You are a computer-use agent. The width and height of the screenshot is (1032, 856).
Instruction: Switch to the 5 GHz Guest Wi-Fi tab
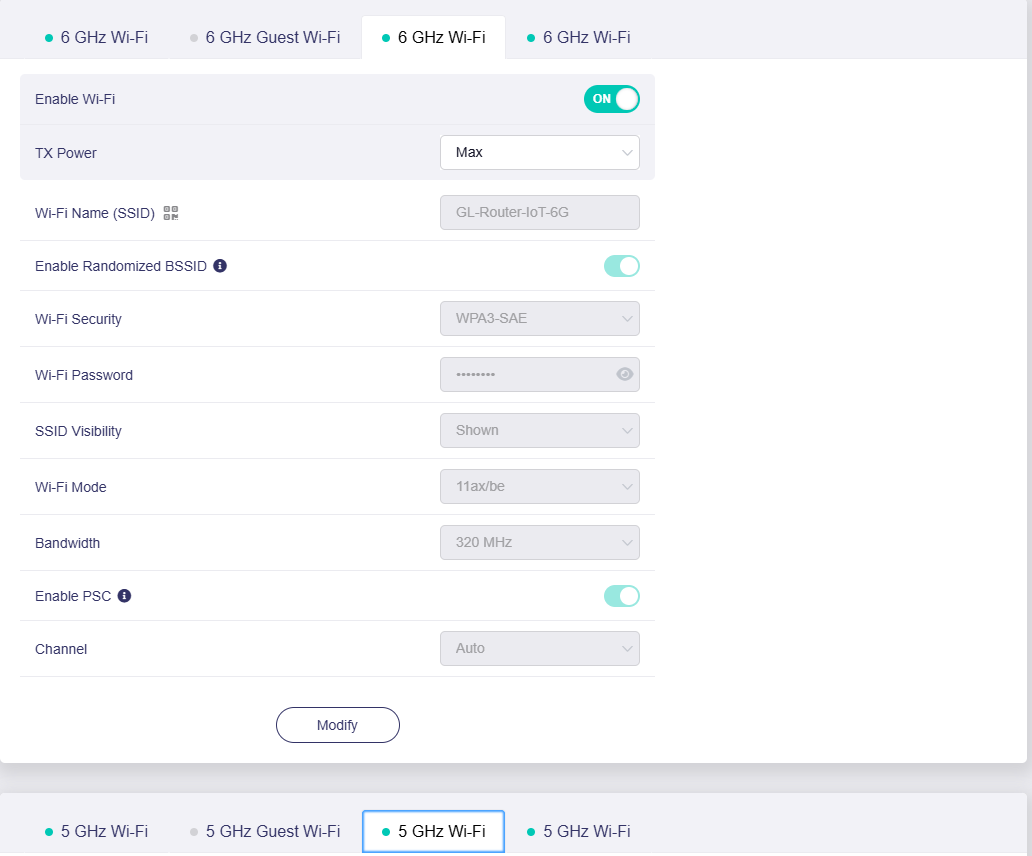pos(265,832)
